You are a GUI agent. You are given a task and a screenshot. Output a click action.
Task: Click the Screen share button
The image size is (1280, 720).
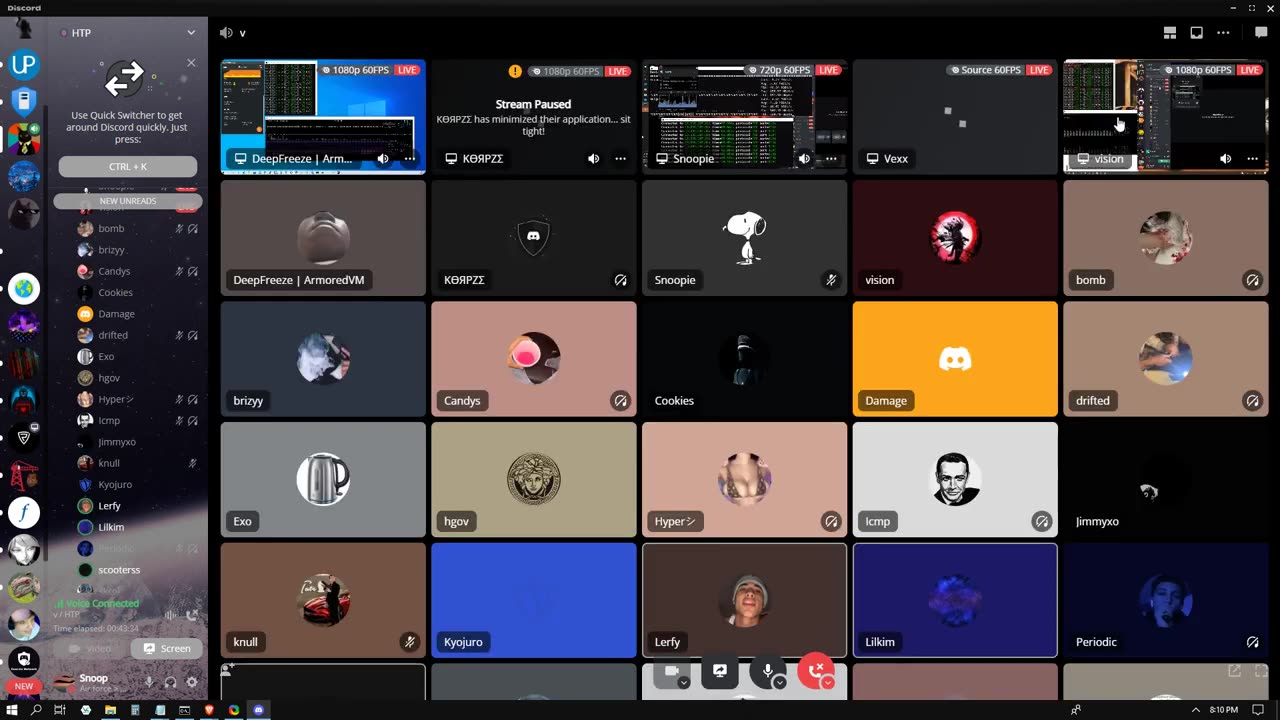166,648
